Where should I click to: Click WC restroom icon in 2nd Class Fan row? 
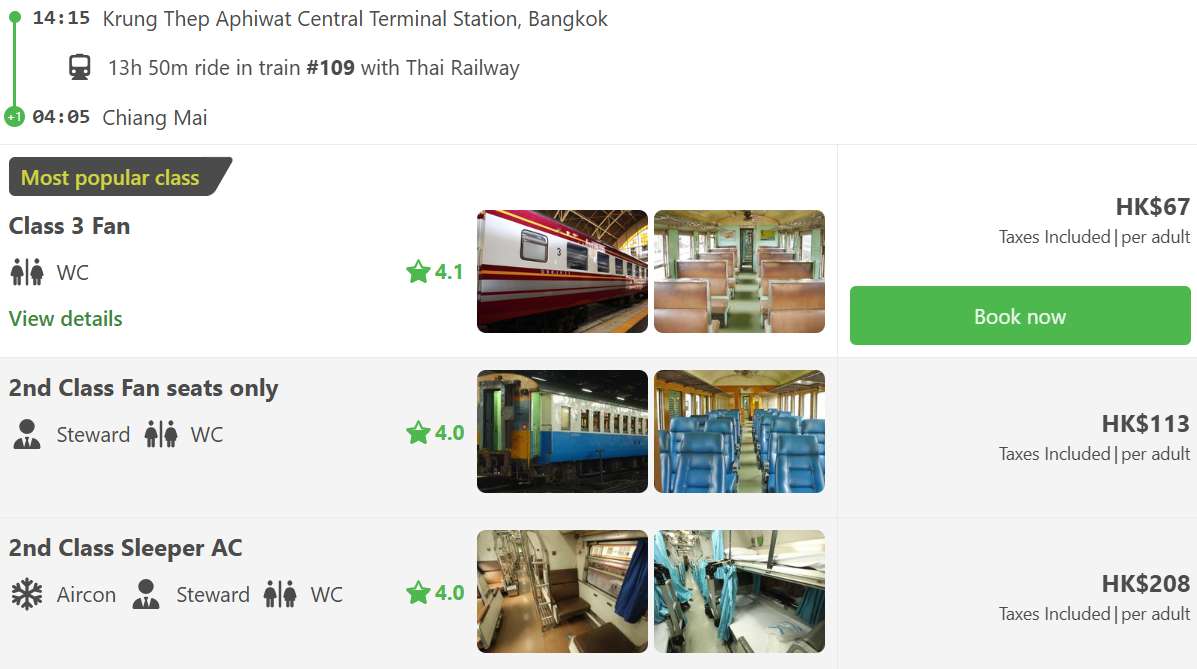160,434
